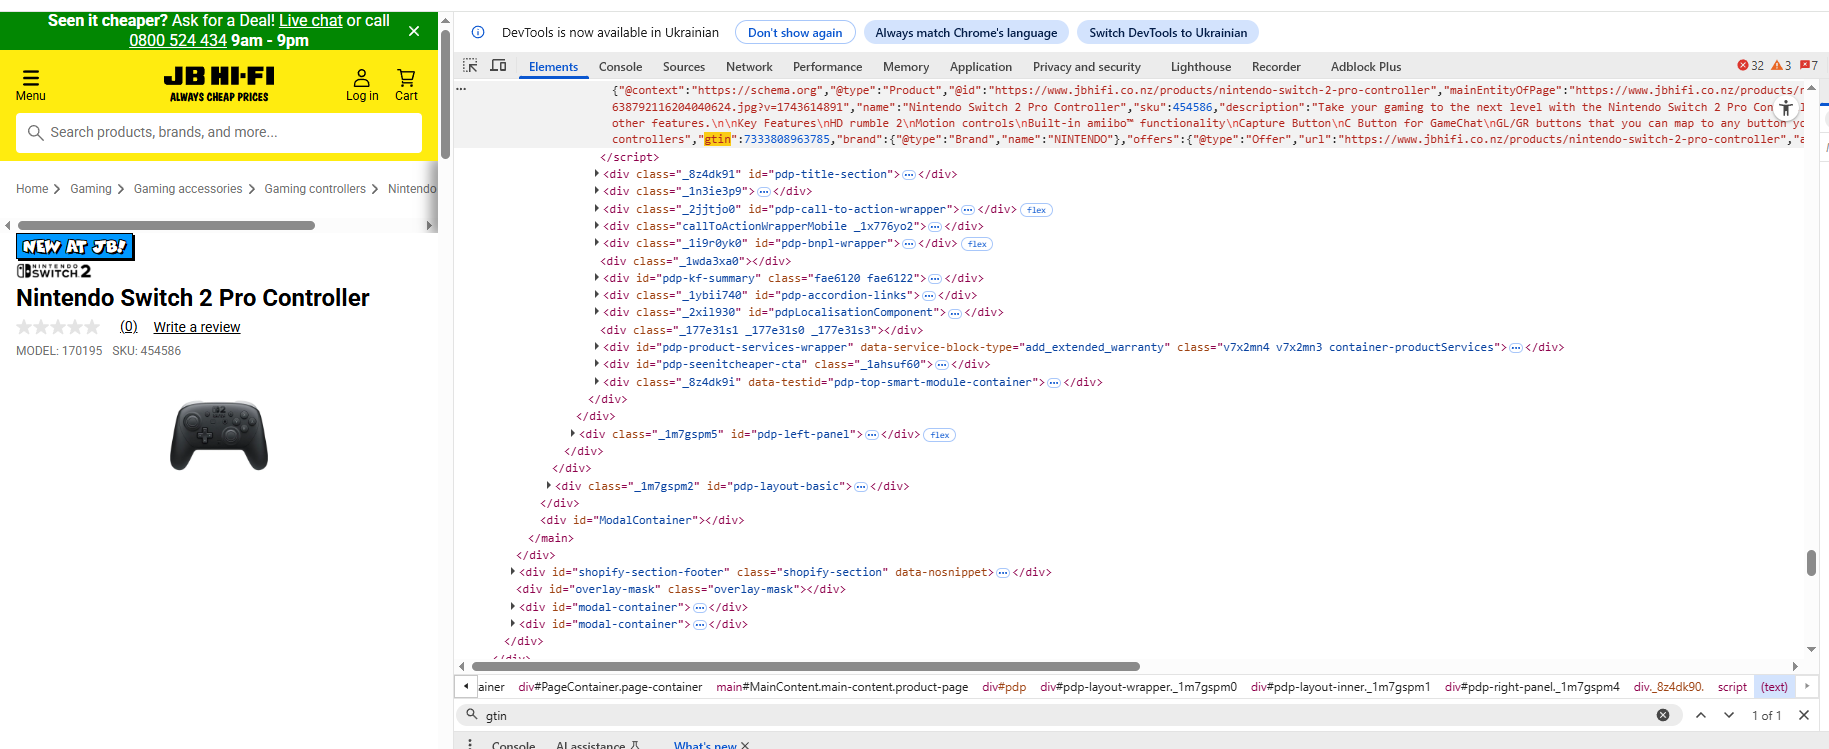Viewport: 1829px width, 749px height.
Task: Toggle flex badge on pdp-bnpl-wrapper
Action: [977, 244]
